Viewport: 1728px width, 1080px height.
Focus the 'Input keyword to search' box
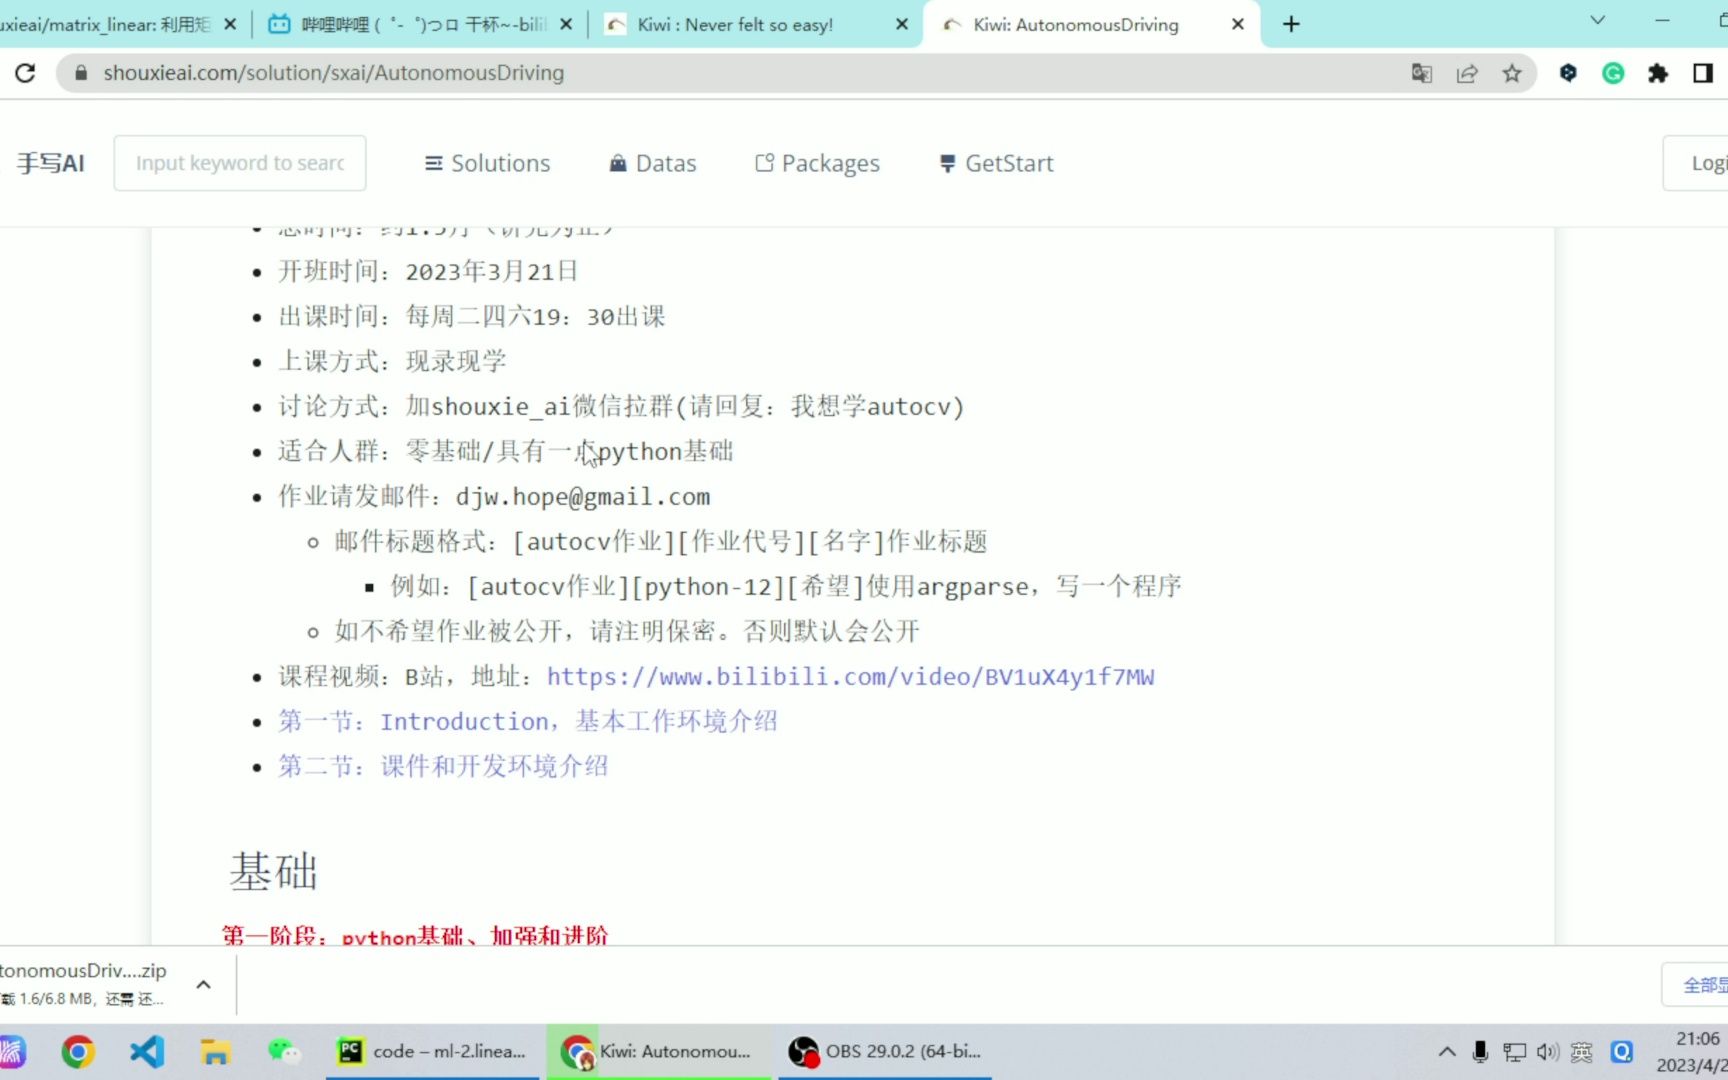point(240,163)
